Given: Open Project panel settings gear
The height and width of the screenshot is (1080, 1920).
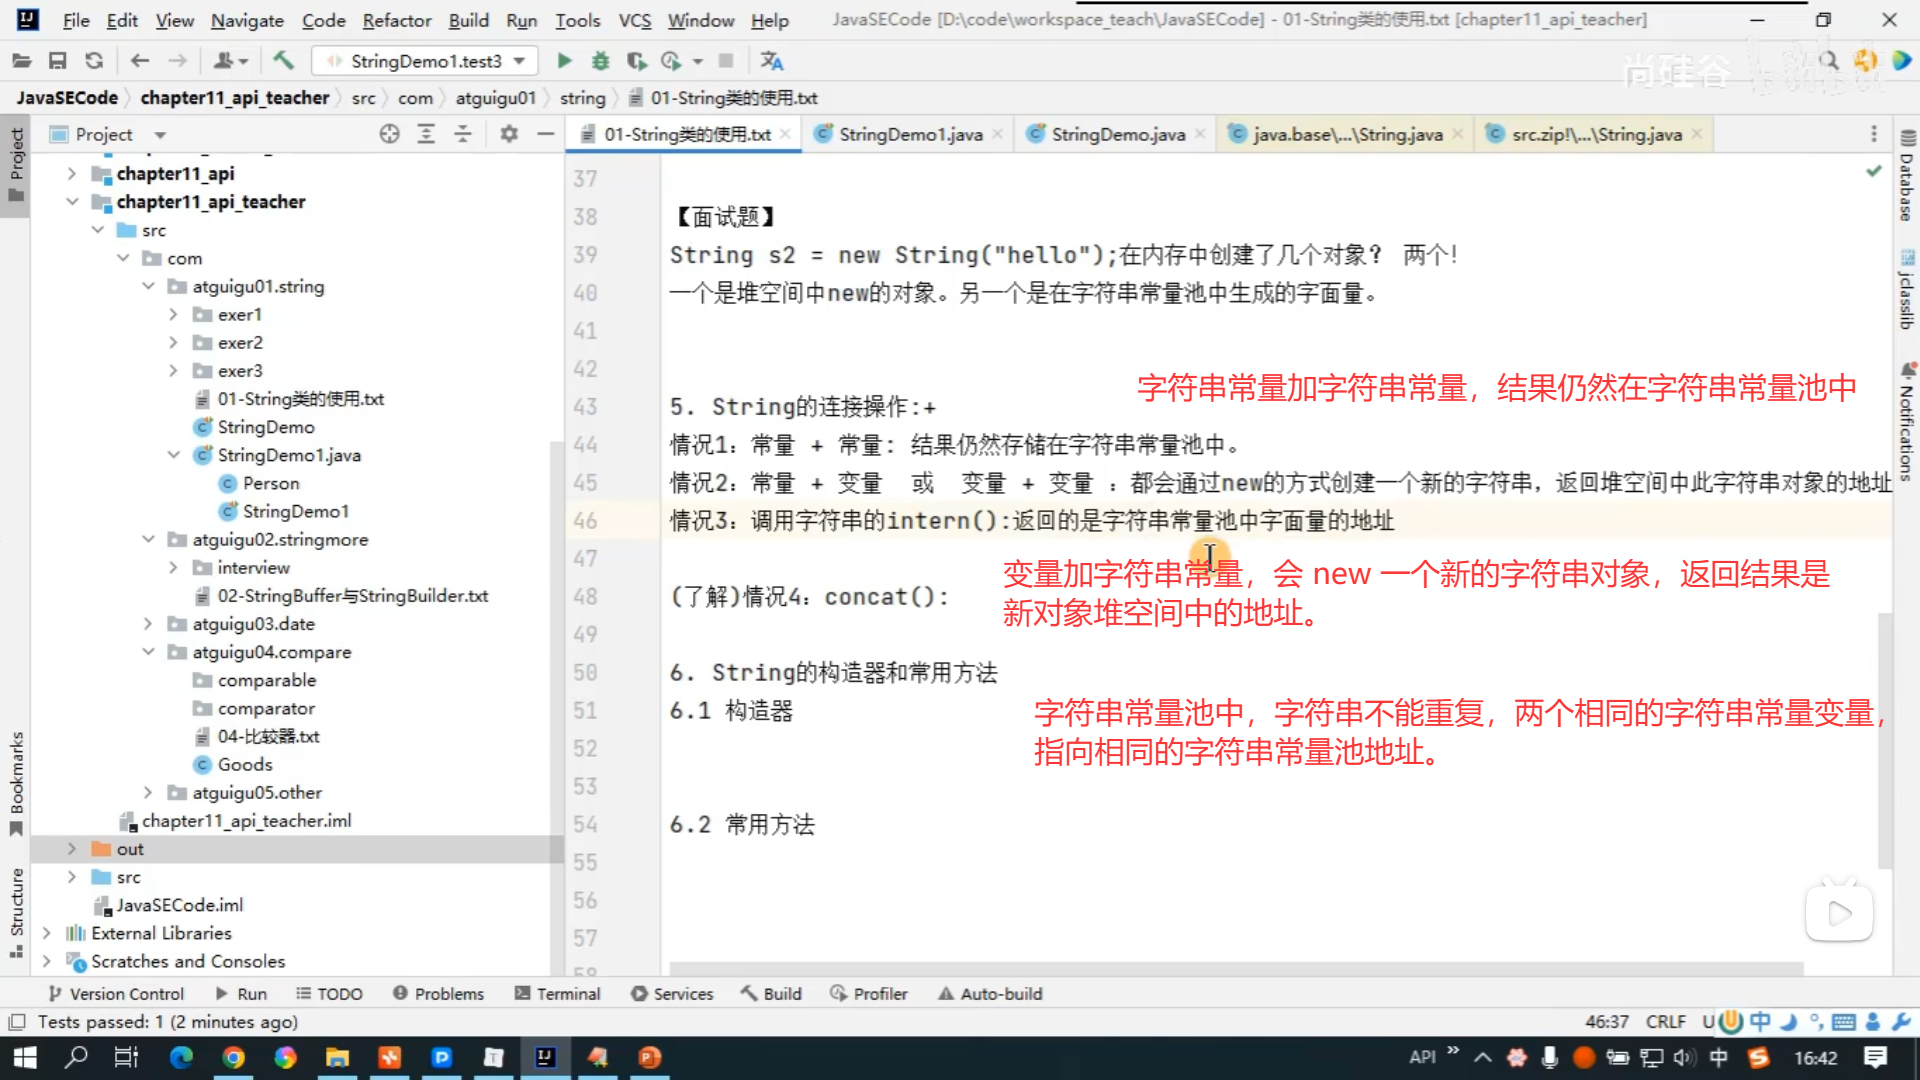Looking at the screenshot, I should (x=509, y=134).
